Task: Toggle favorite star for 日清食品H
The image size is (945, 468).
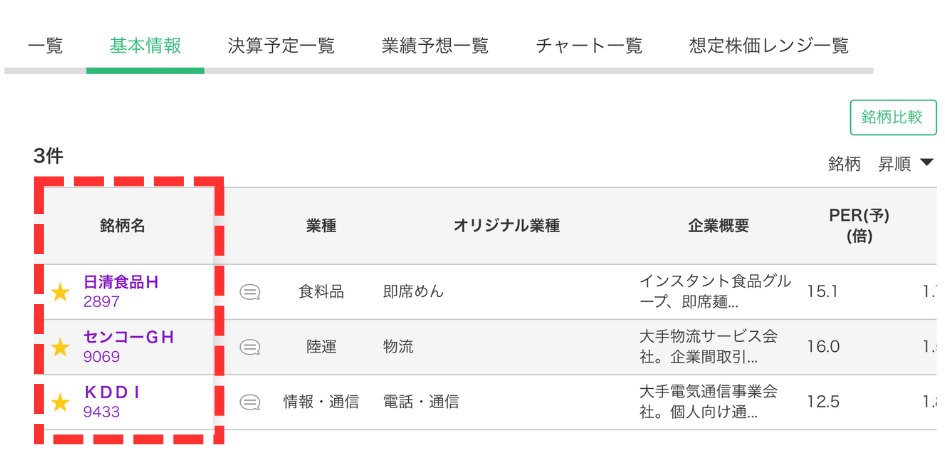Action: [x=60, y=292]
